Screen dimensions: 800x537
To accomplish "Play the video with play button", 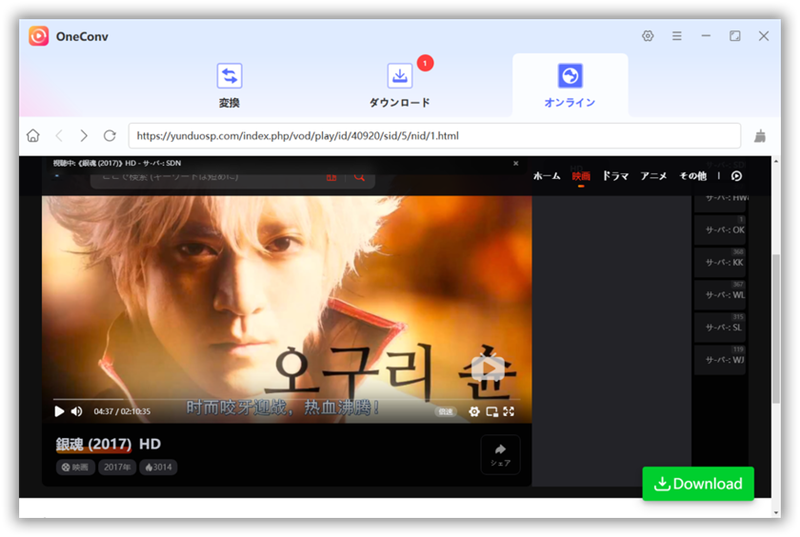I will pyautogui.click(x=59, y=411).
